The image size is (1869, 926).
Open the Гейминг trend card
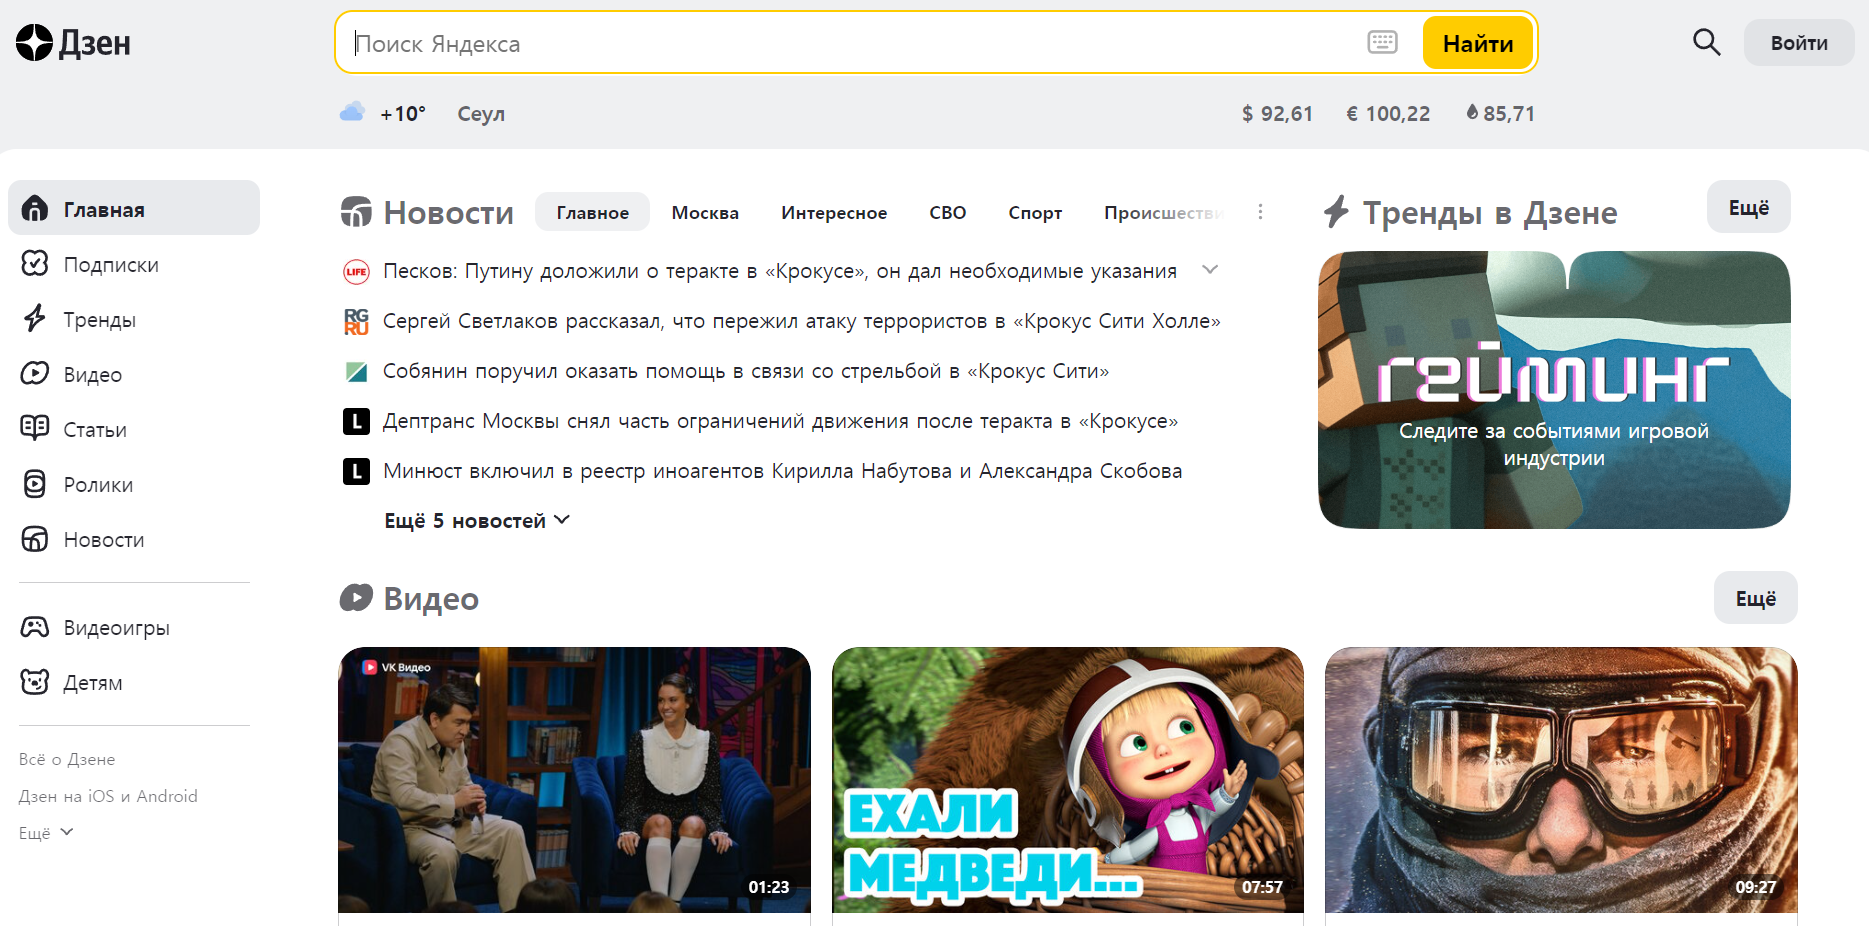click(x=1554, y=390)
